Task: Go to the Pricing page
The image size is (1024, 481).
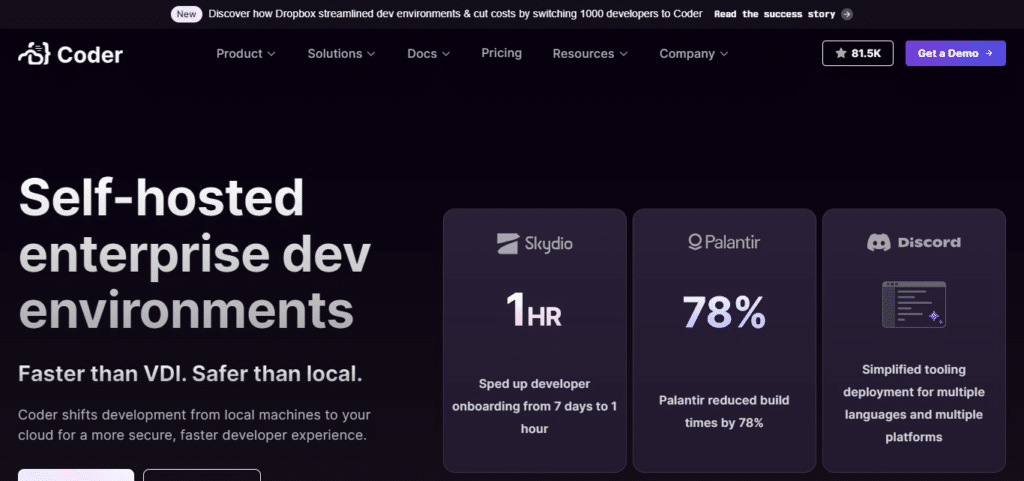Action: (501, 53)
